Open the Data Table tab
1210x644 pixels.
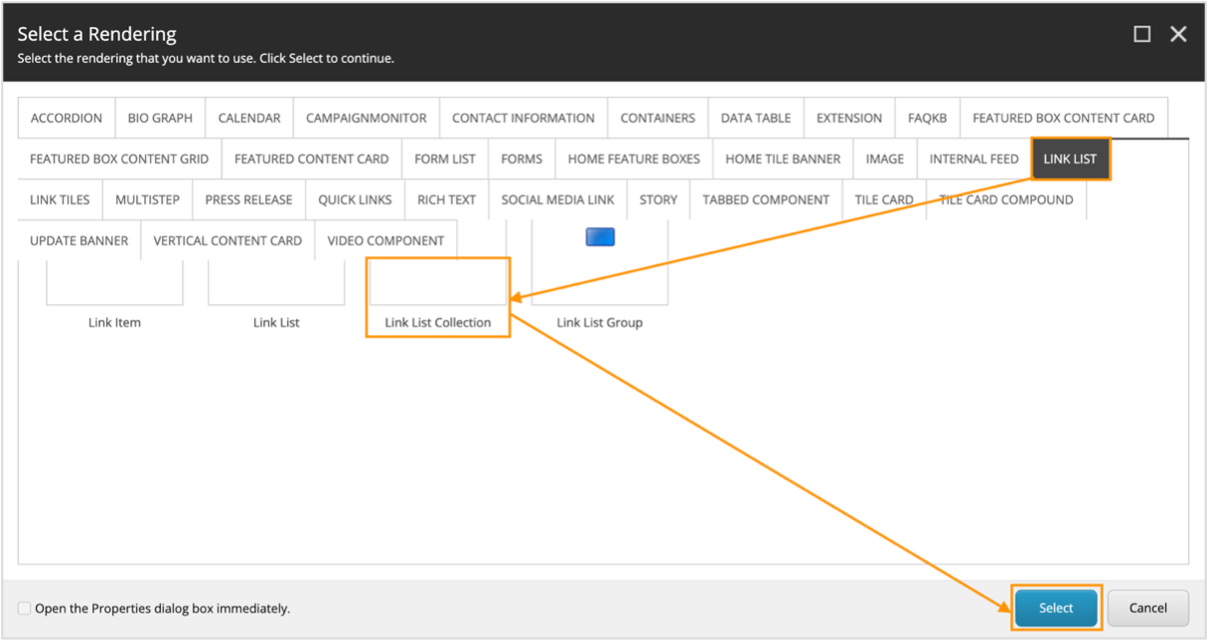point(755,118)
